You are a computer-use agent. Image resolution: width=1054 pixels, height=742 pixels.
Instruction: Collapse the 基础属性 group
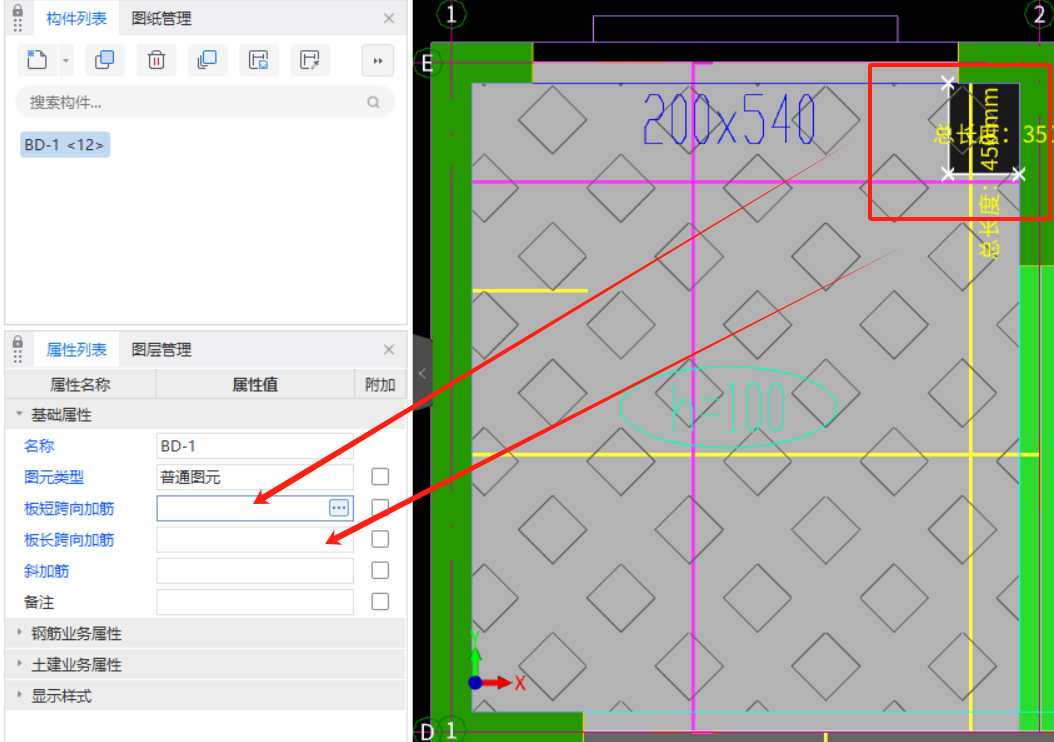click(19, 414)
